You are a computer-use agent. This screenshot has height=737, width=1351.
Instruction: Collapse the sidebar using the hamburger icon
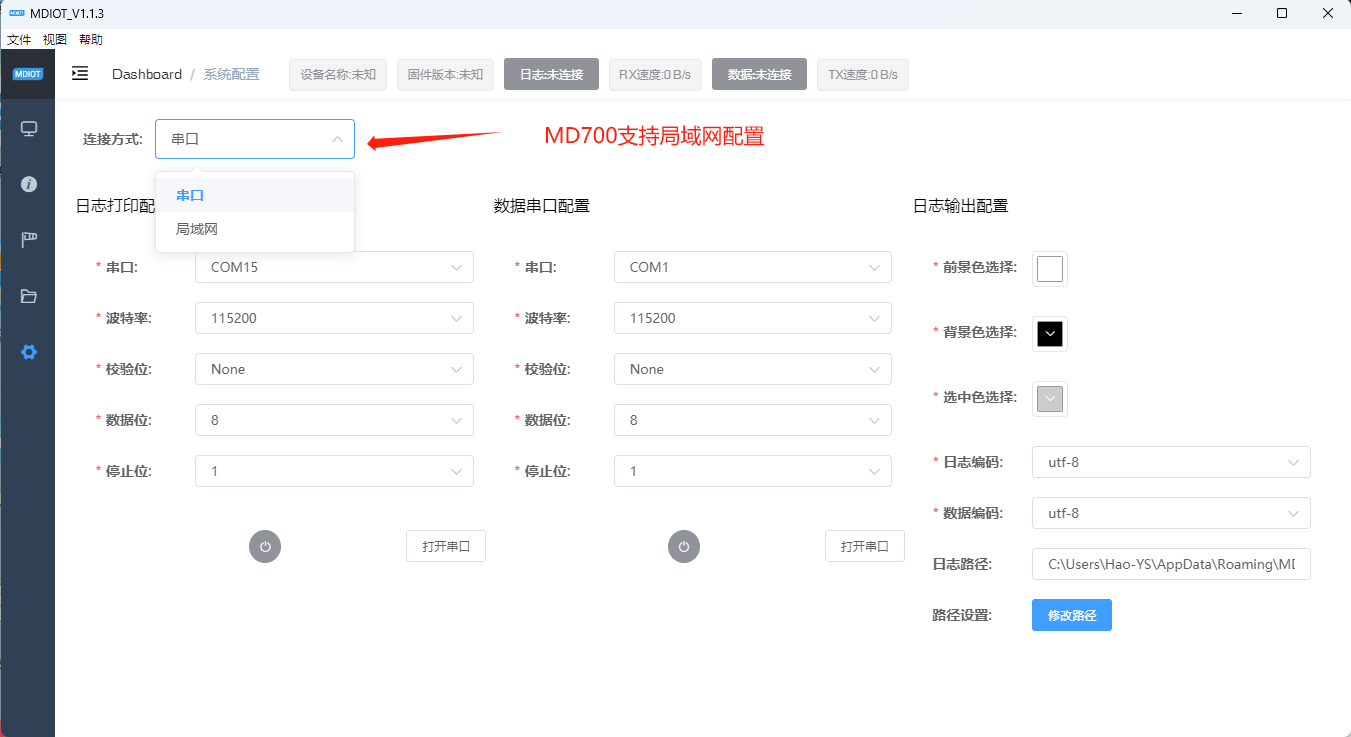(x=79, y=73)
